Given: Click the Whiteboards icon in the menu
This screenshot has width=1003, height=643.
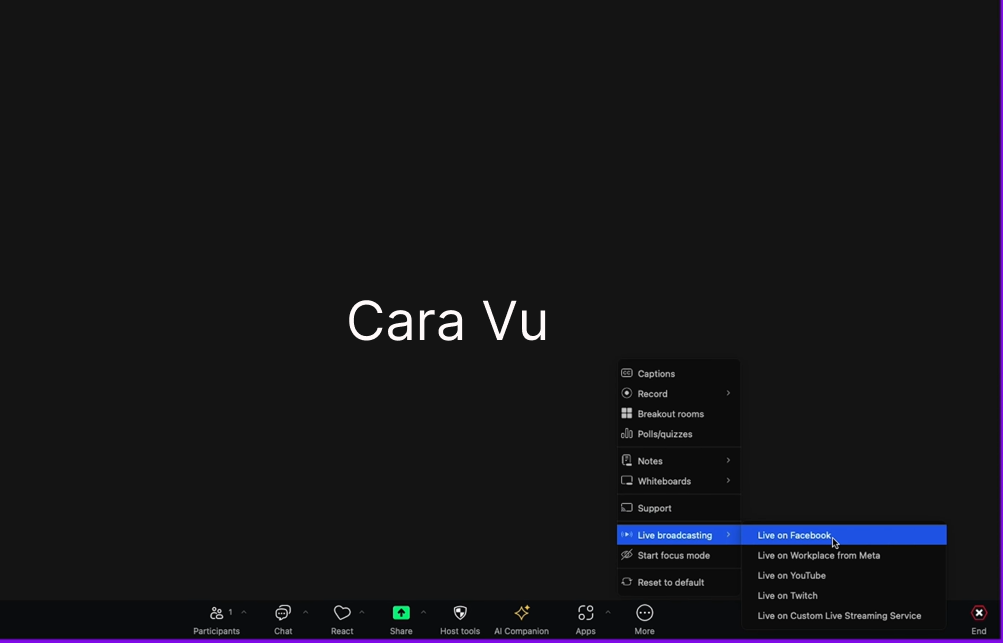Looking at the screenshot, I should click(x=626, y=481).
